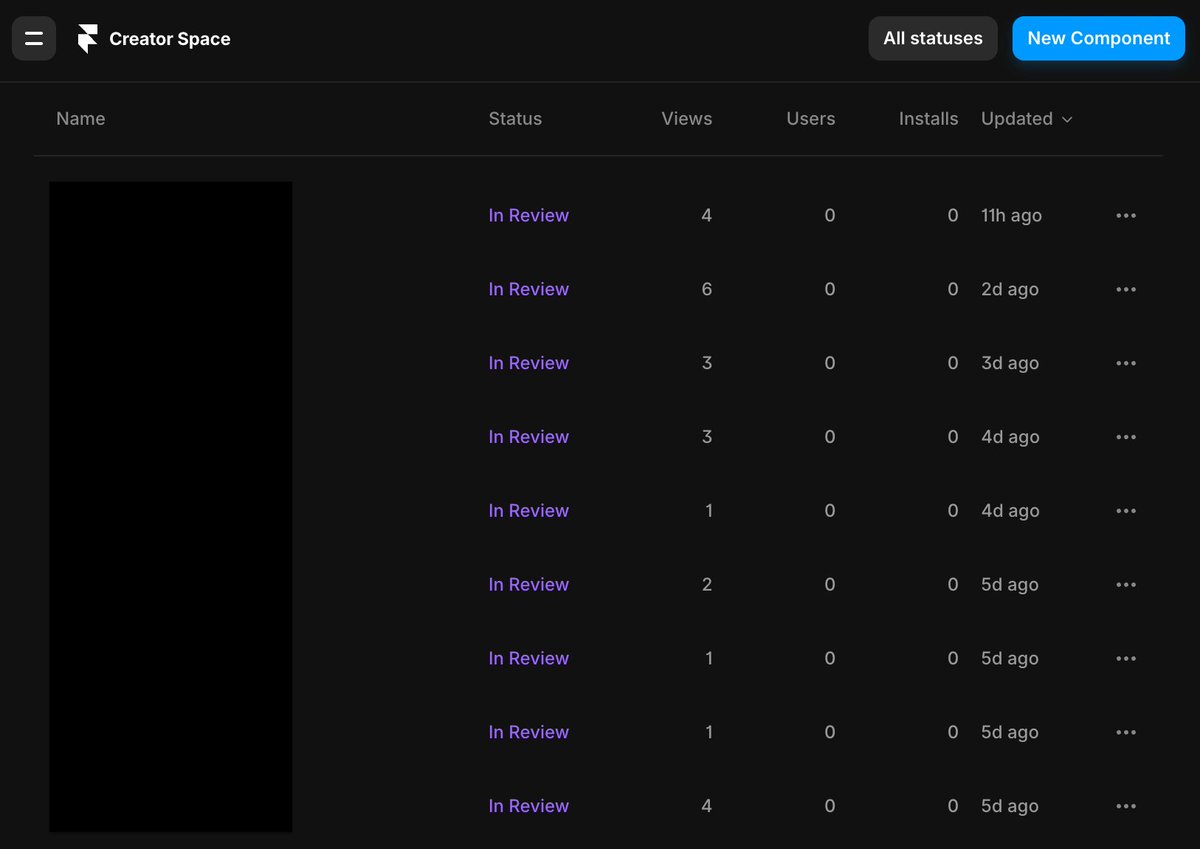1200x849 pixels.
Task: Click In Review in the 5d ago row with 4 views
Action: 528,807
